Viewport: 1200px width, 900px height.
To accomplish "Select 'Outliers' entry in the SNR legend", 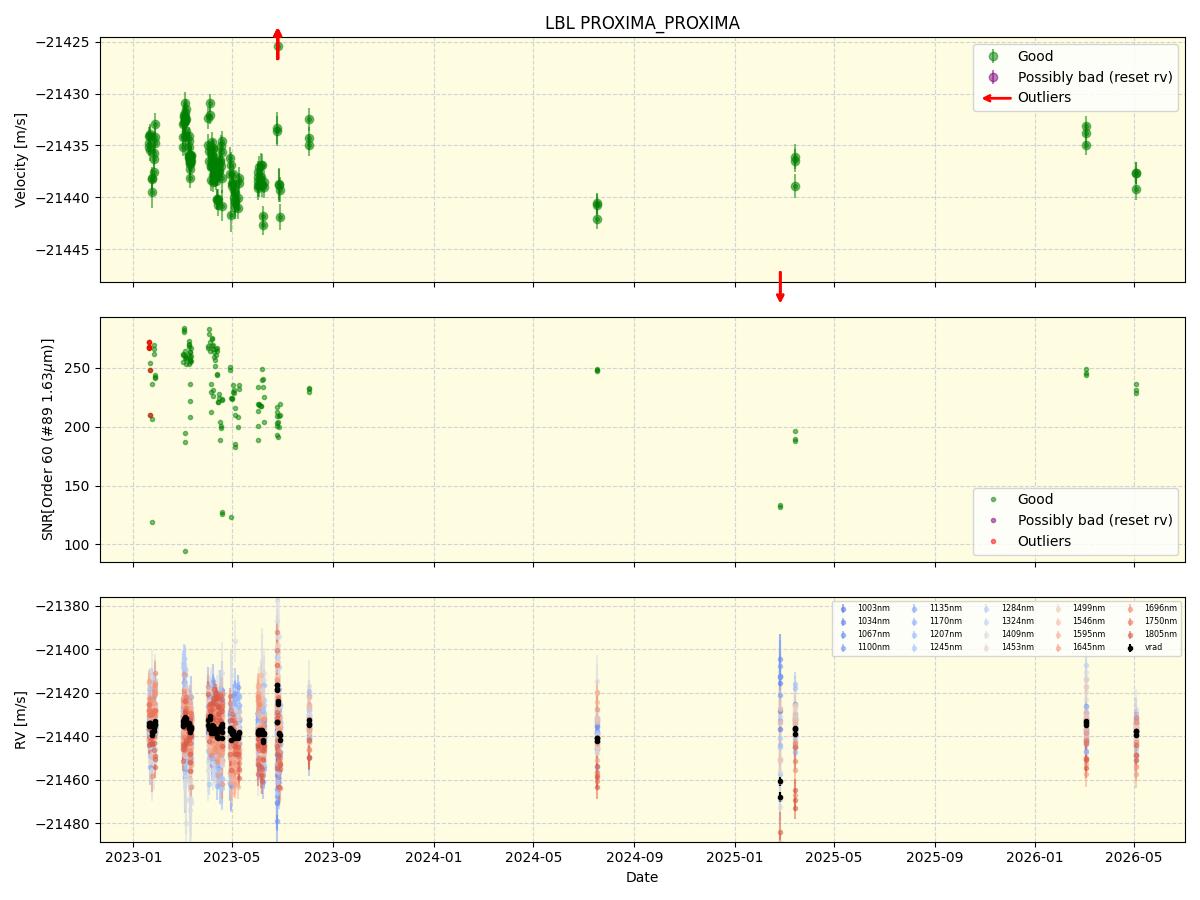I will pyautogui.click(x=1044, y=541).
